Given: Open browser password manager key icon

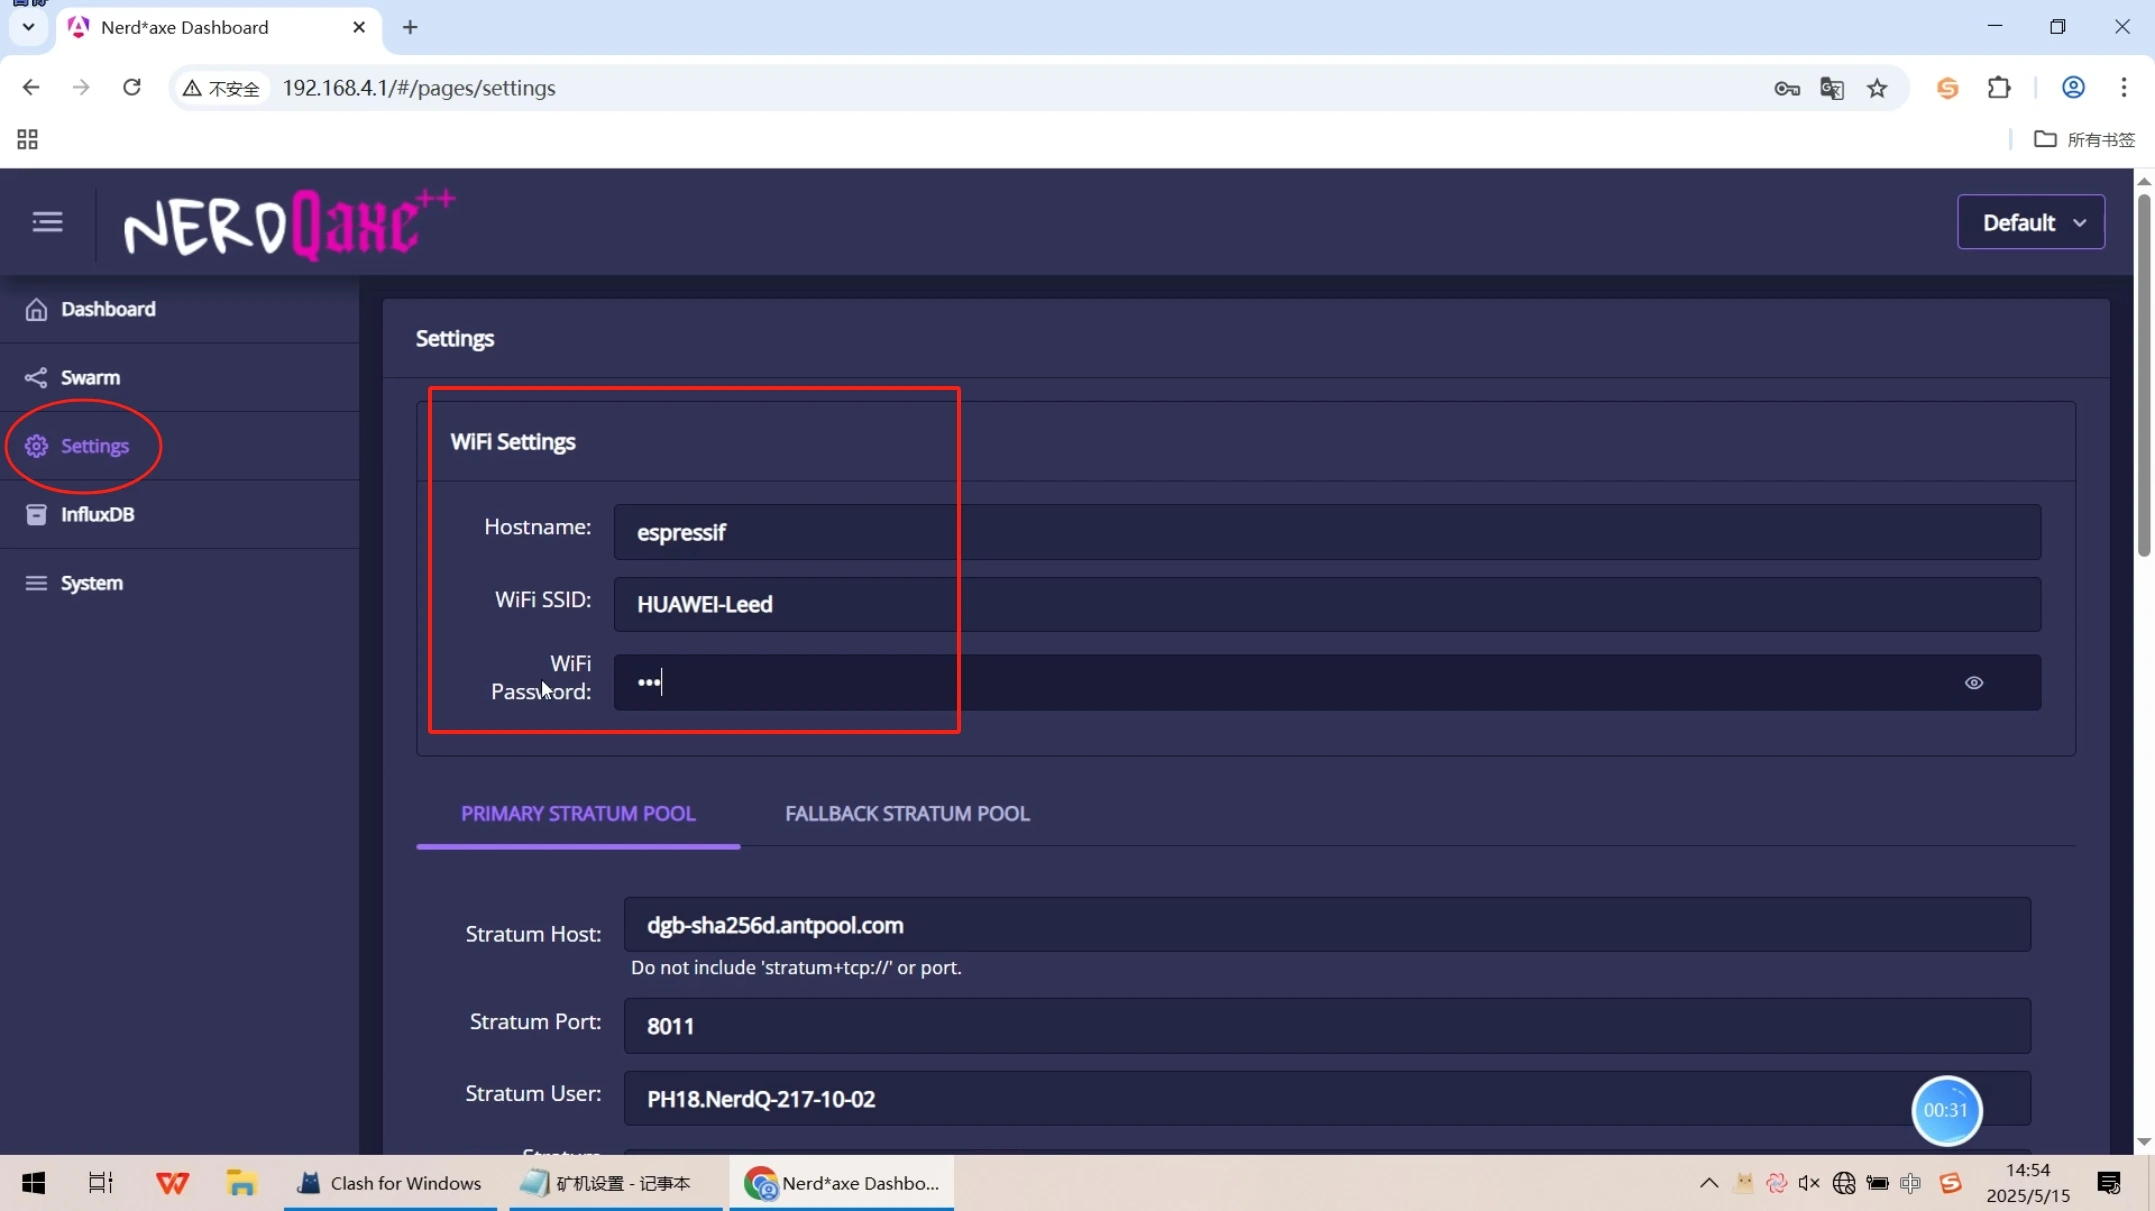Looking at the screenshot, I should click(1787, 88).
